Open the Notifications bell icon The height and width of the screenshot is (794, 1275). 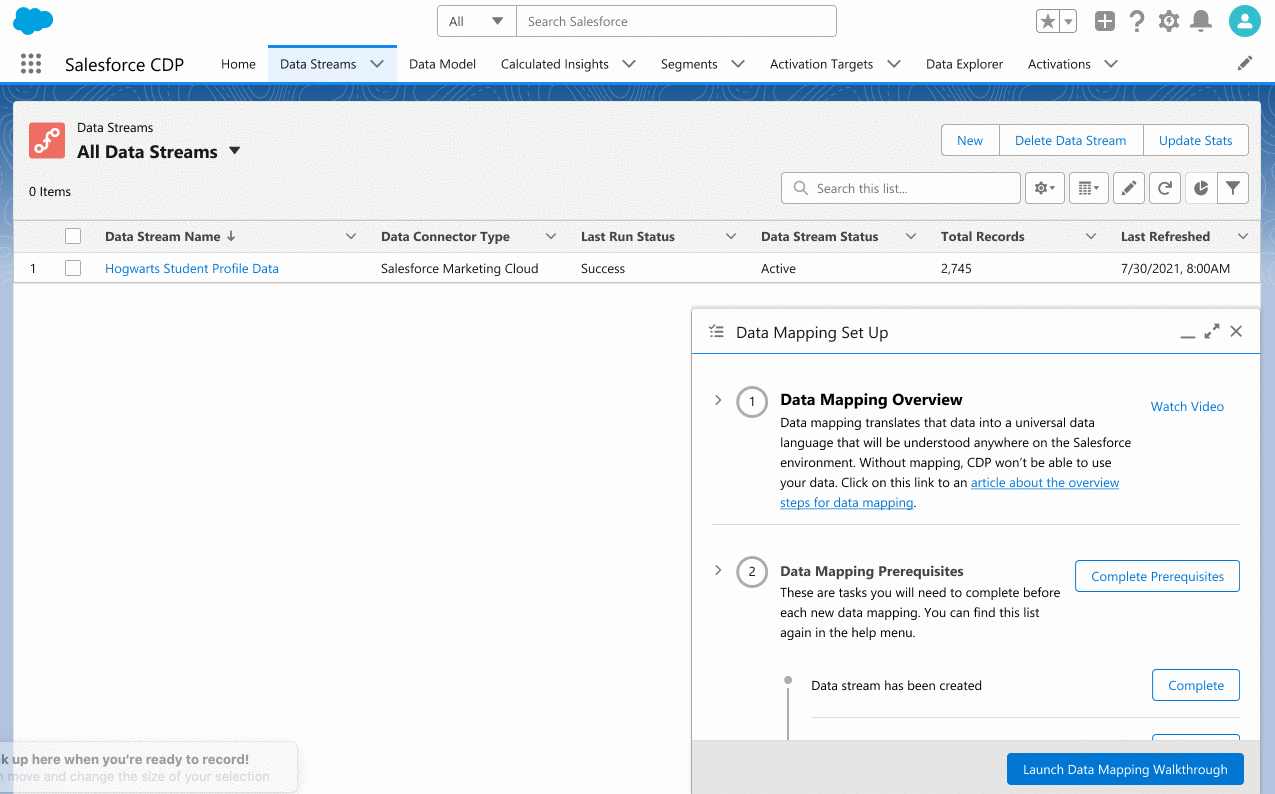1201,21
